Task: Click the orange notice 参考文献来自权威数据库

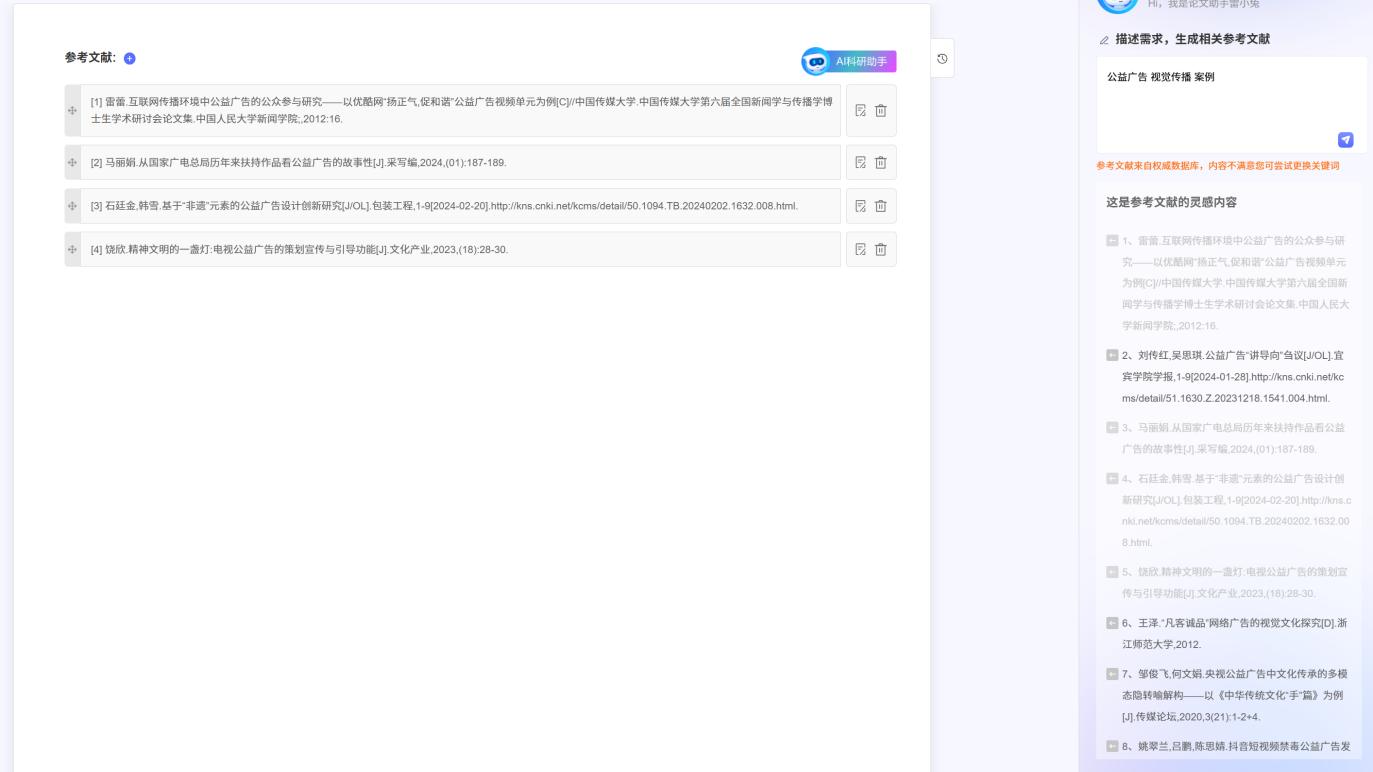Action: point(1217,166)
